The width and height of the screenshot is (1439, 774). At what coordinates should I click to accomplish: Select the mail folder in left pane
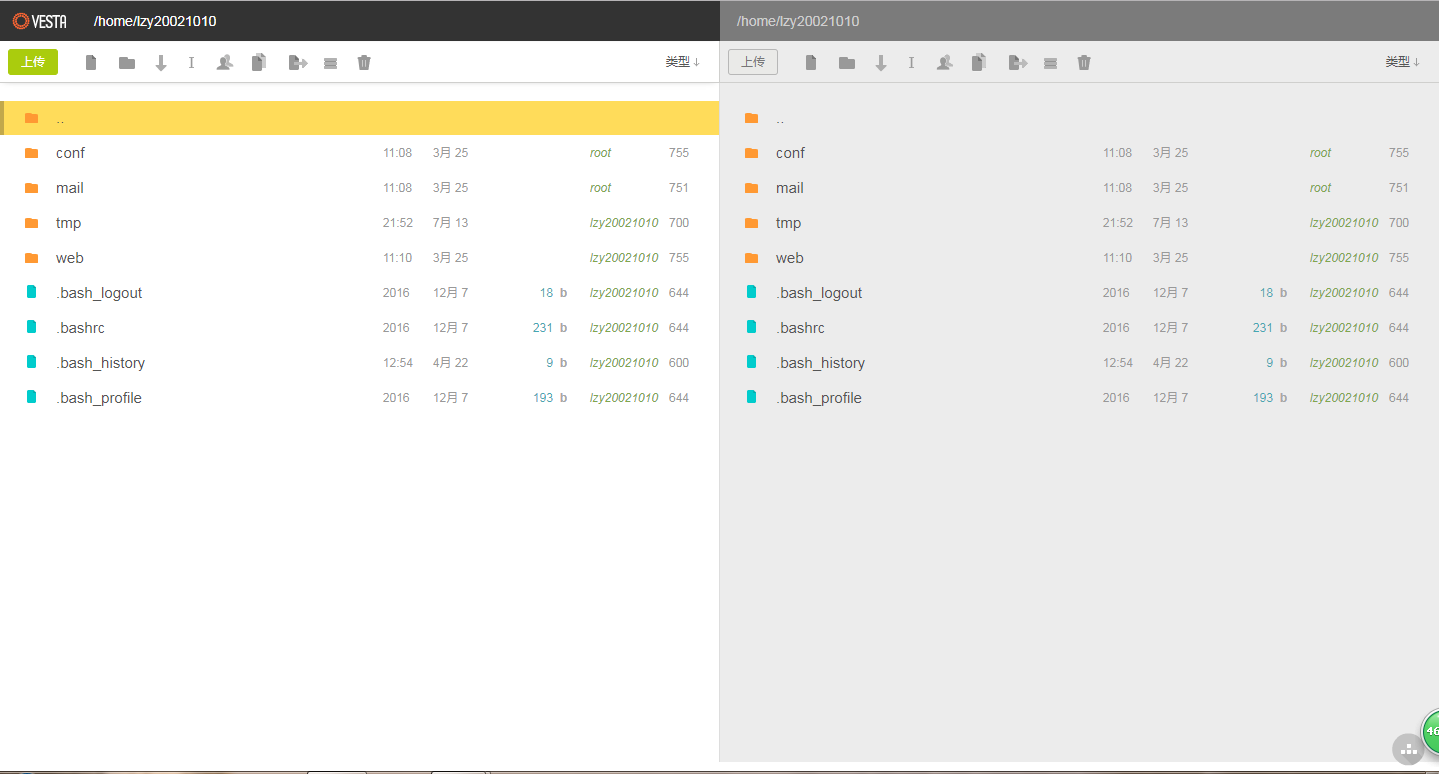coord(360,188)
